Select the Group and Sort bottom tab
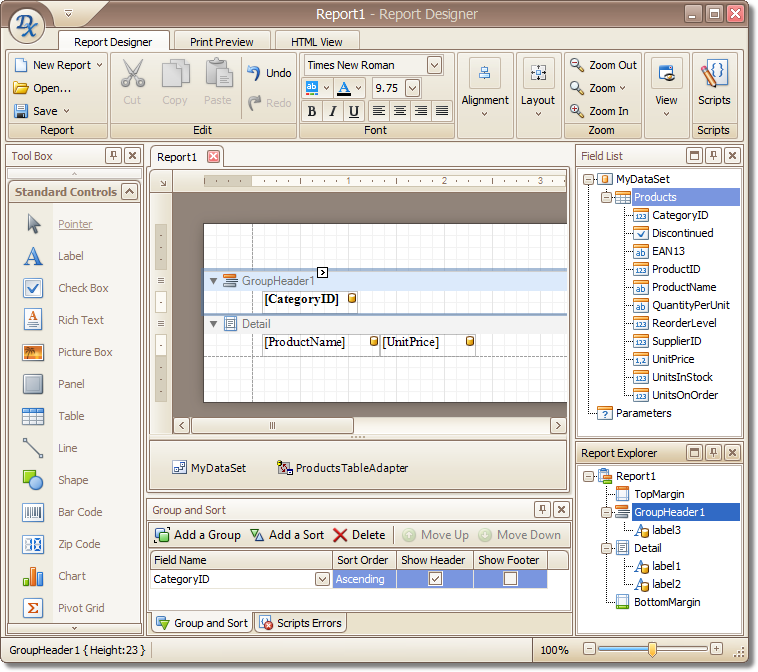758x672 pixels. coord(202,623)
